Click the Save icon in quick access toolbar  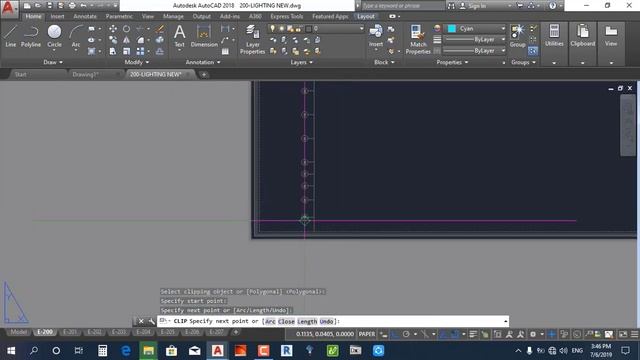click(x=49, y=6)
